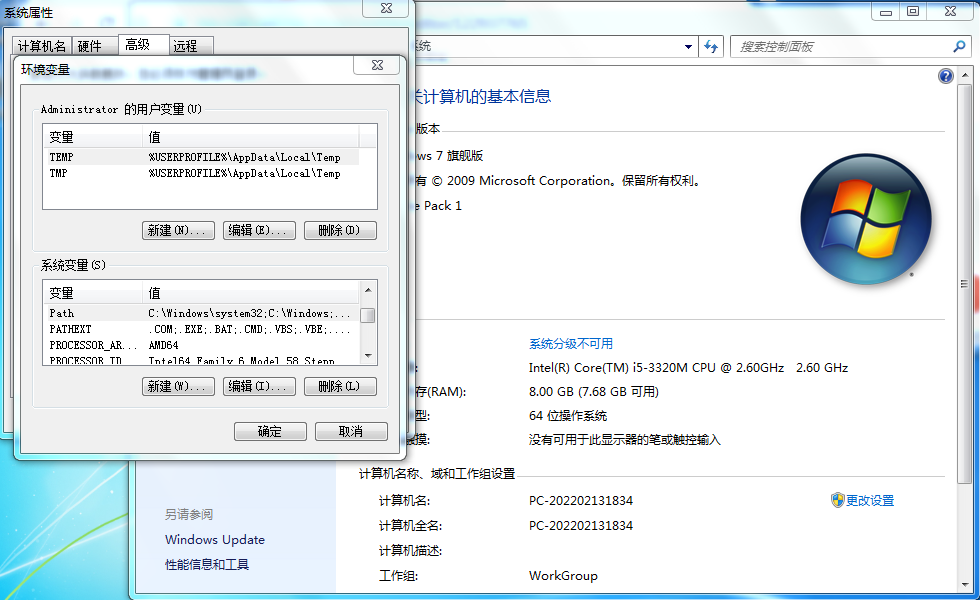Click 编辑(E) for user variables
The height and width of the screenshot is (600, 980).
coord(259,230)
